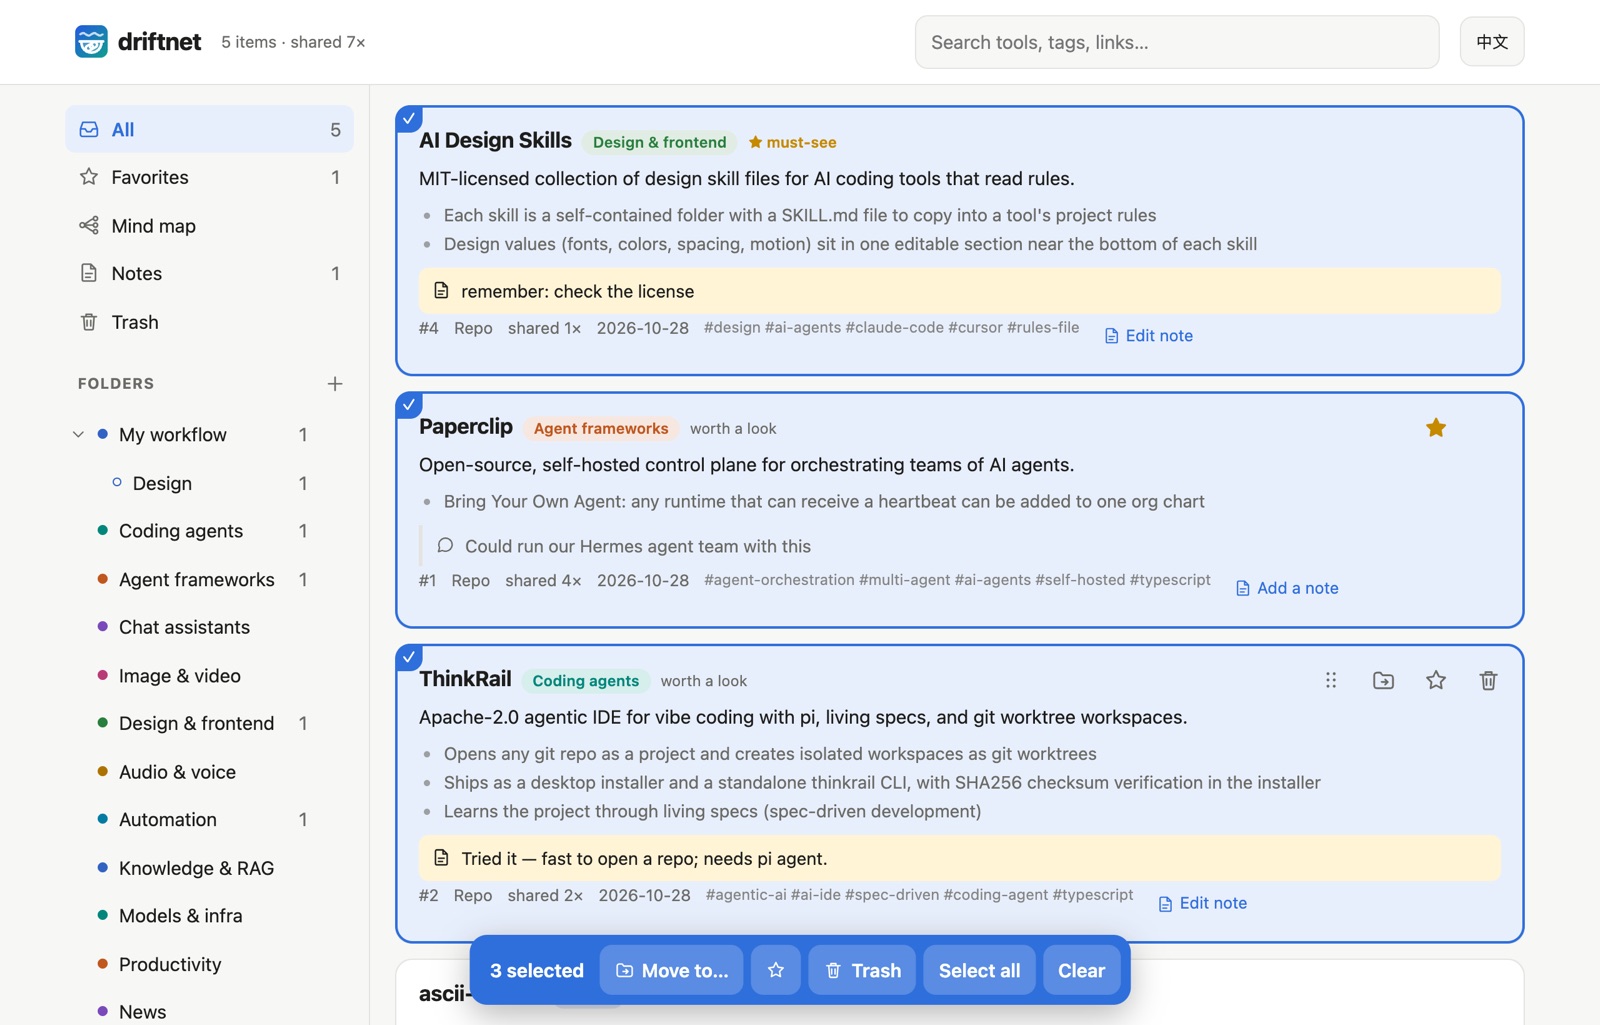
Task: Uncheck the AI Design Skills card checkbox
Action: pyautogui.click(x=409, y=119)
